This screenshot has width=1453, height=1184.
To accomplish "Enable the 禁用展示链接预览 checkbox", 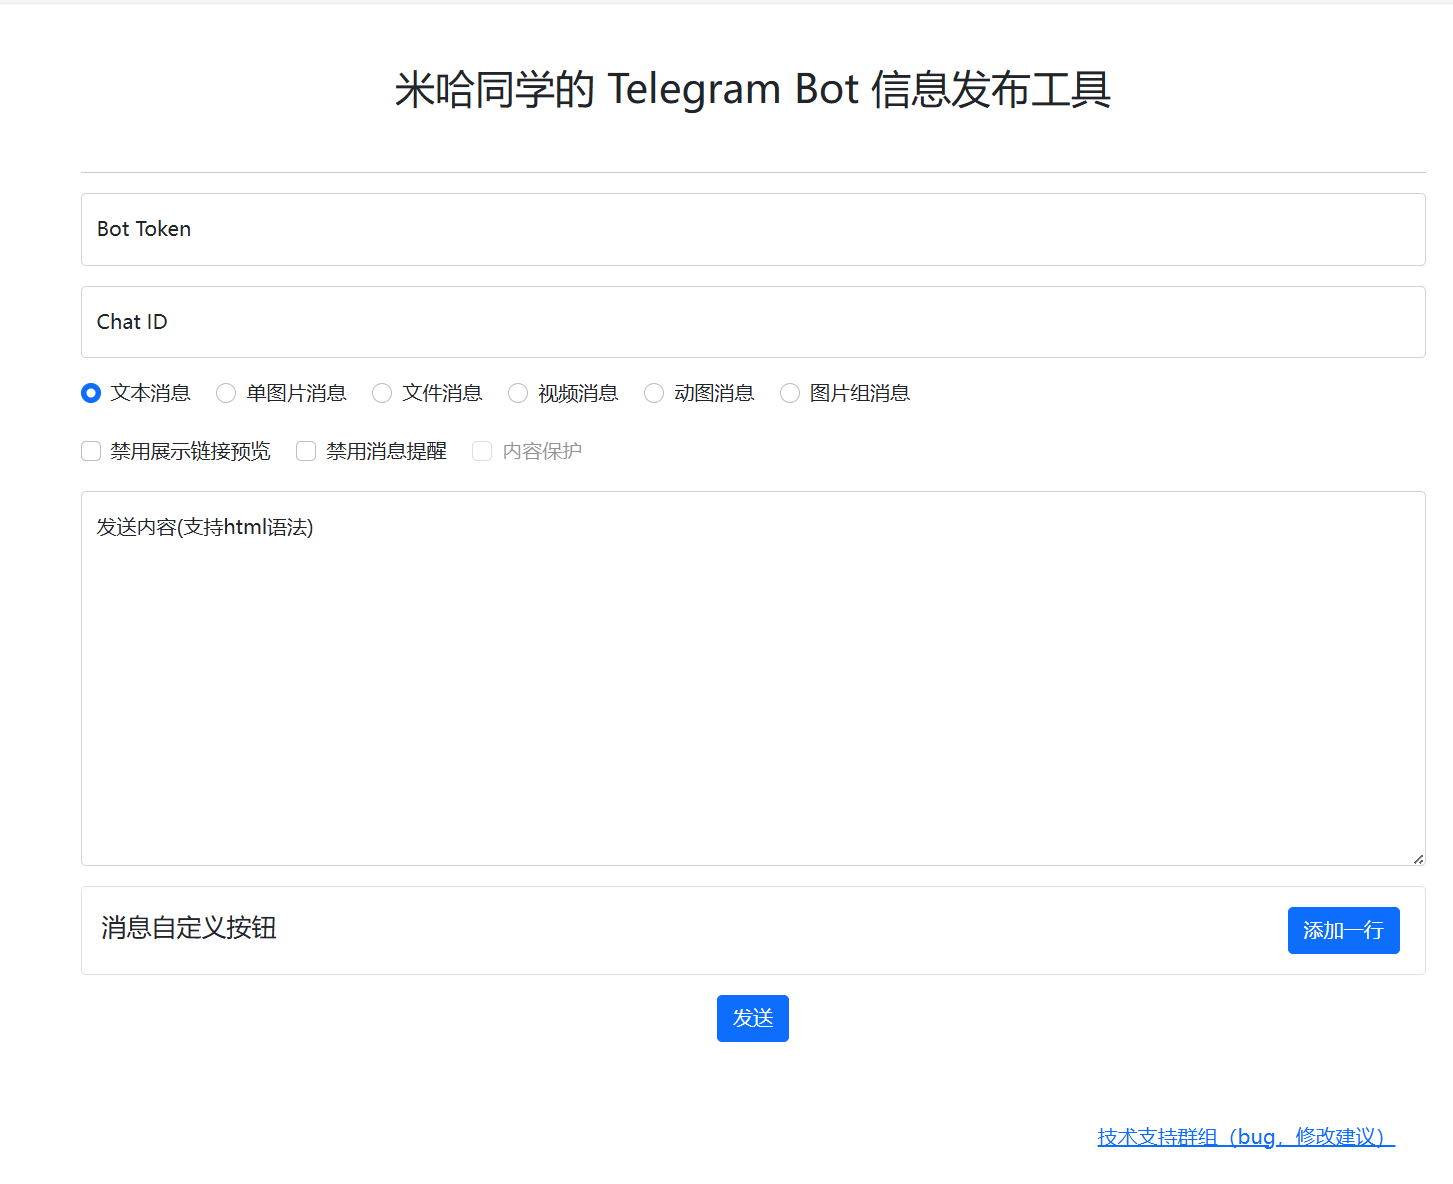I will (91, 451).
